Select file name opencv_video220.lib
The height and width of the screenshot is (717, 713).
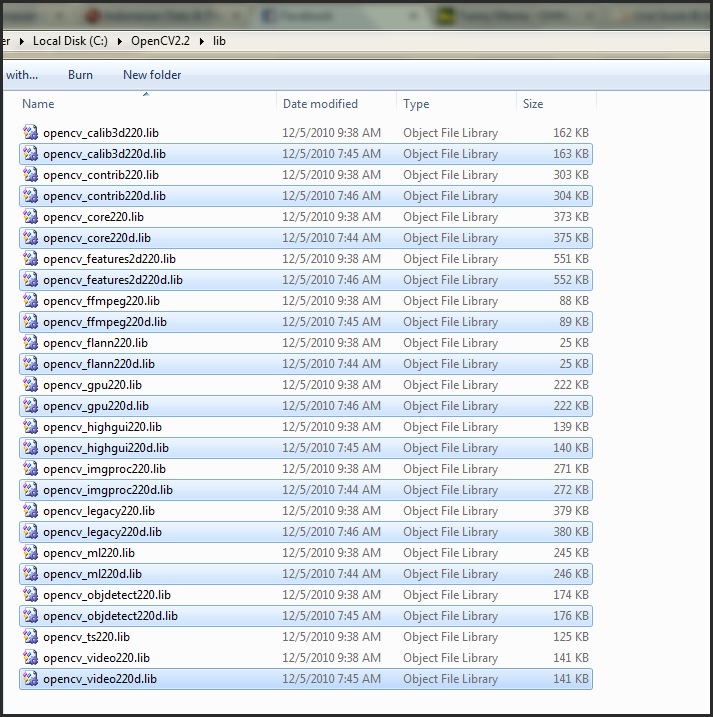coord(96,658)
